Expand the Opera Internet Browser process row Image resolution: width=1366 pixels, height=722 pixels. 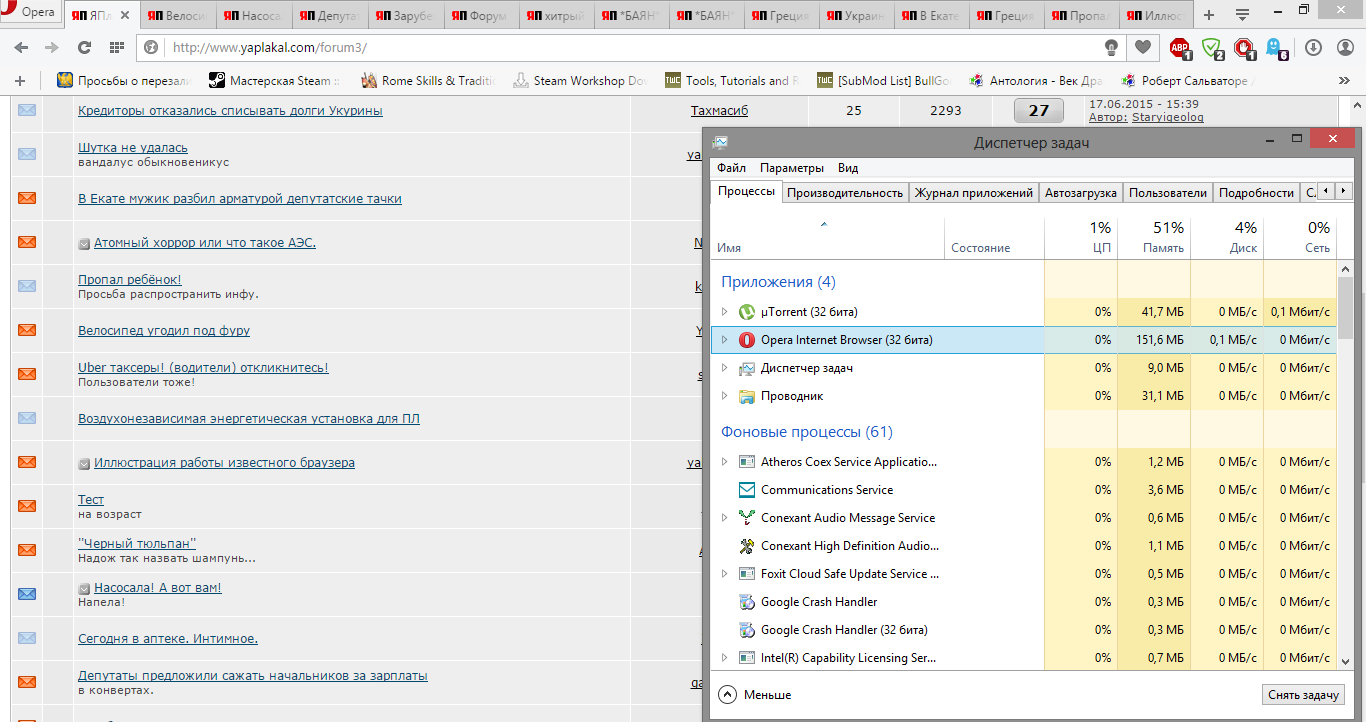pos(725,340)
